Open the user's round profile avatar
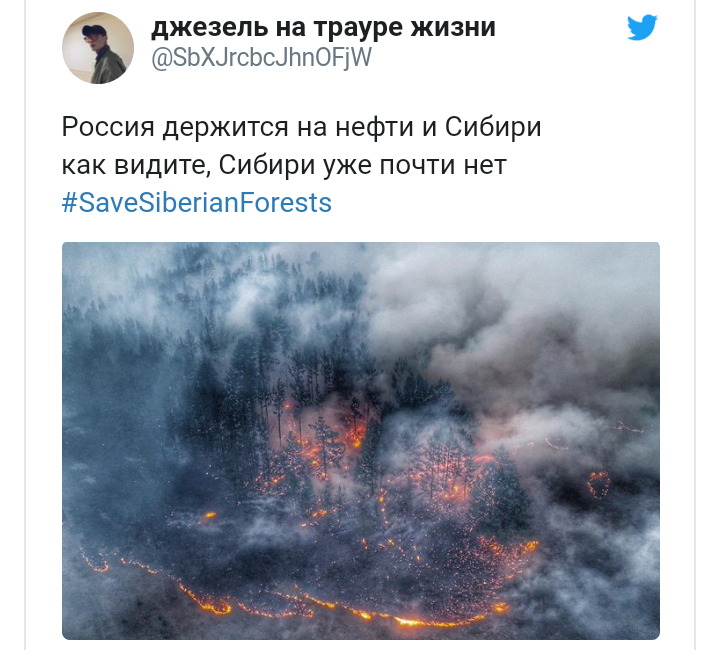The image size is (720, 650). pyautogui.click(x=98, y=48)
